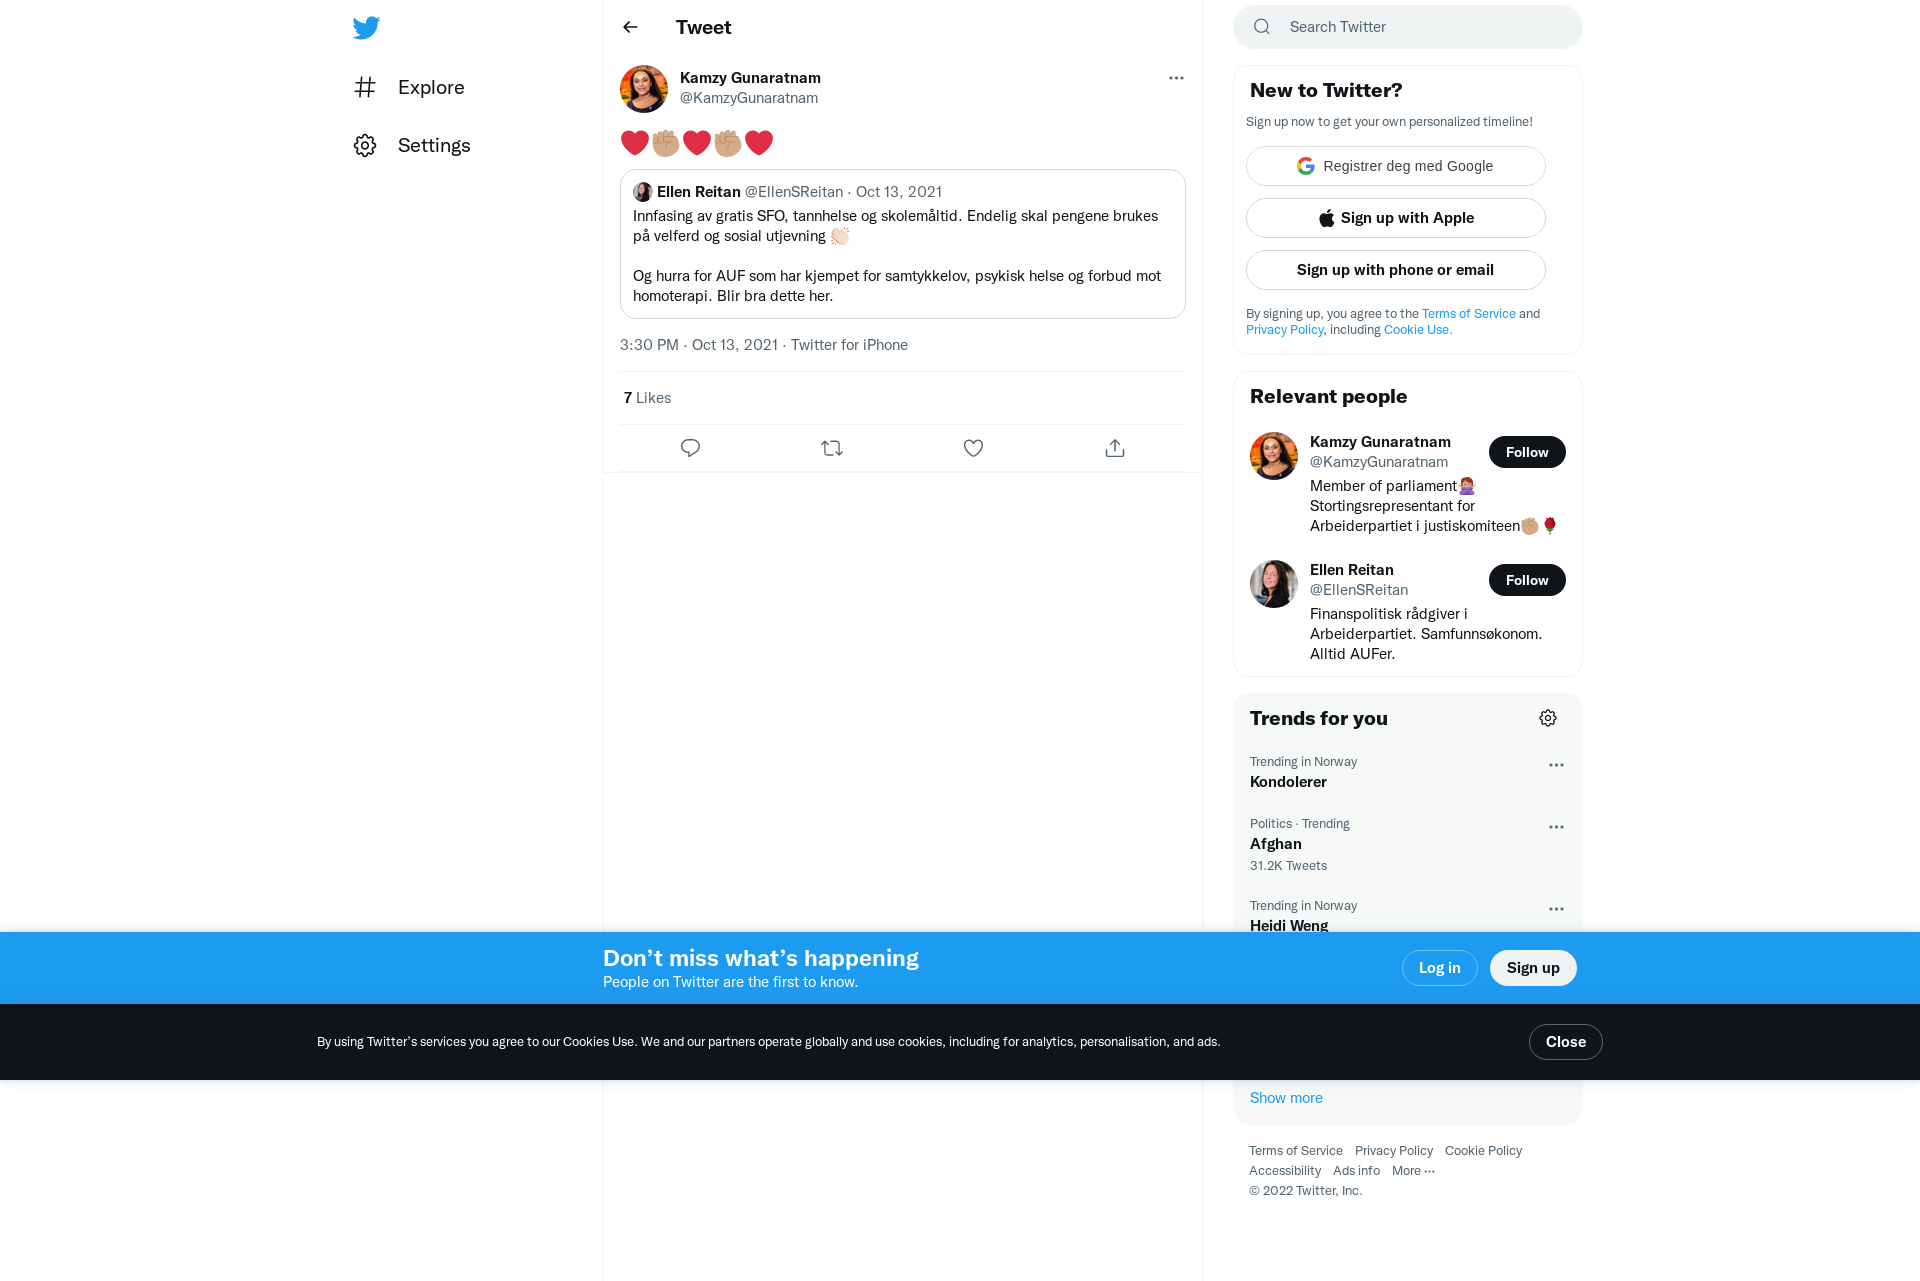Open the reply bubble icon under tweet
1920x1281 pixels.
coord(690,448)
